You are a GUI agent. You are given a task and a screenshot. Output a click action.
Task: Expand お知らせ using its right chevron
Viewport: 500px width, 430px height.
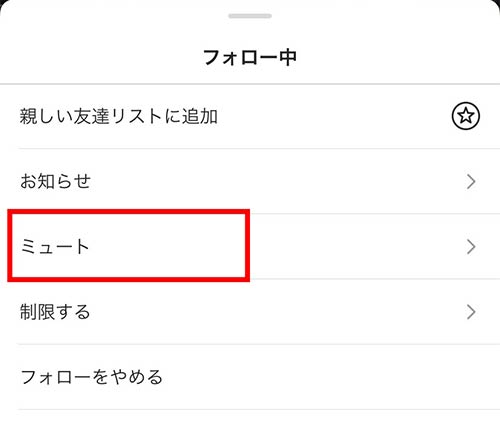point(471,182)
